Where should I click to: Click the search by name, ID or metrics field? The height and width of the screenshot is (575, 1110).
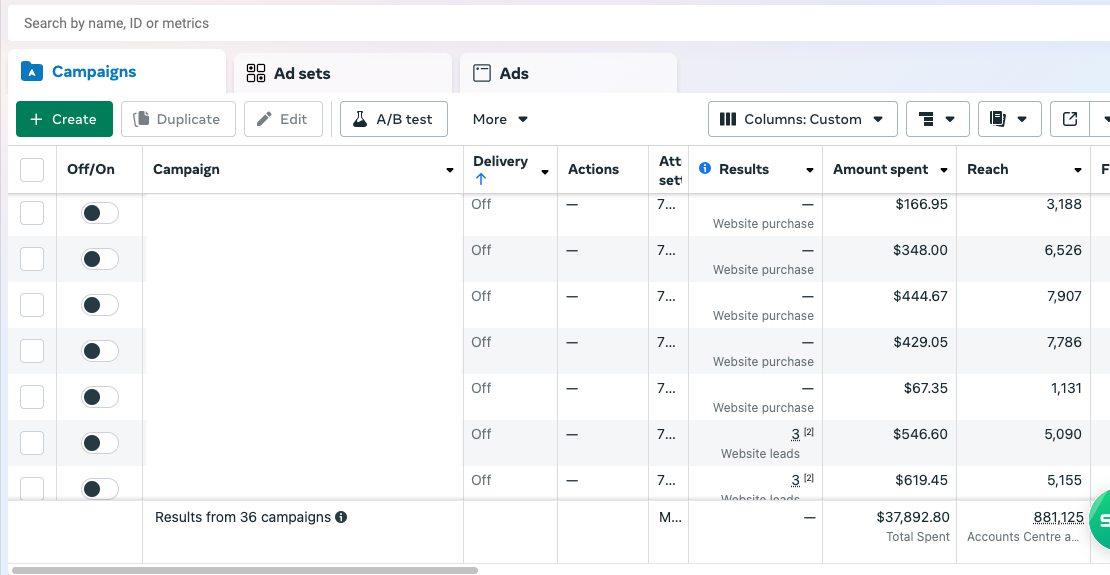(x=500, y=23)
